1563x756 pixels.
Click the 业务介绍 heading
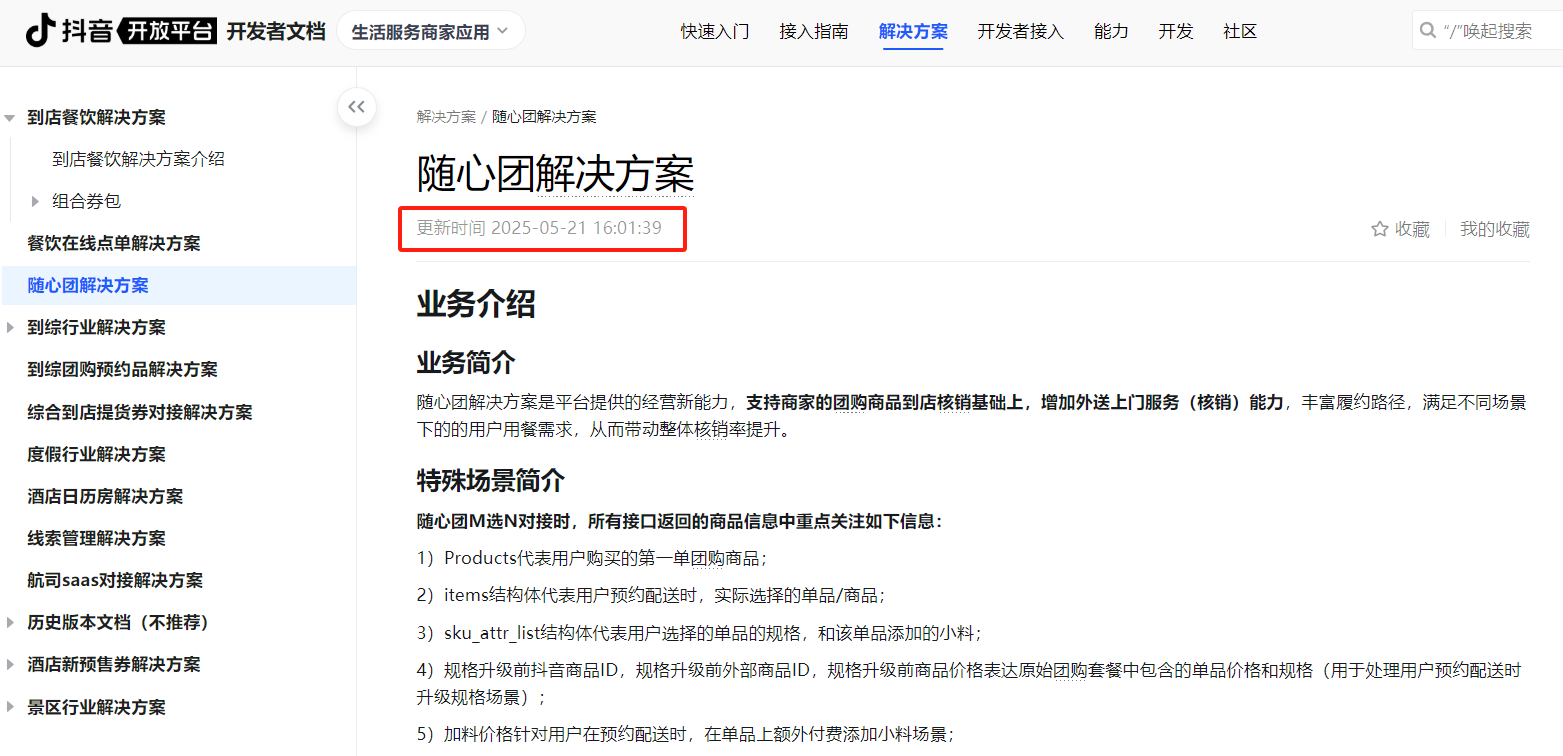(476, 303)
